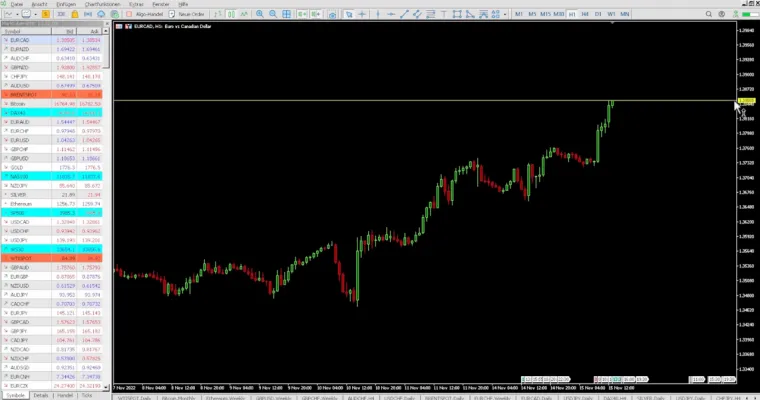Select the standard arrow cursor tool

pyautogui.click(x=348, y=14)
